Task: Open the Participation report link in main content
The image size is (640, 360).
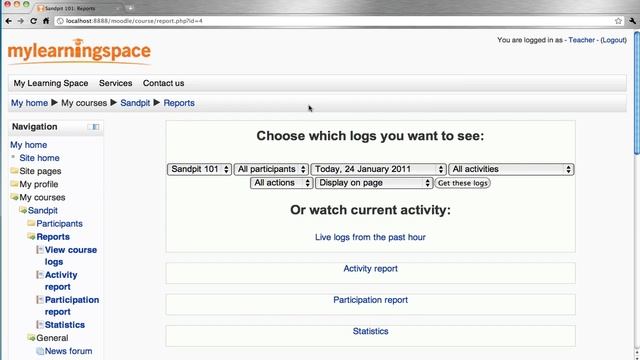Action: click(x=371, y=300)
